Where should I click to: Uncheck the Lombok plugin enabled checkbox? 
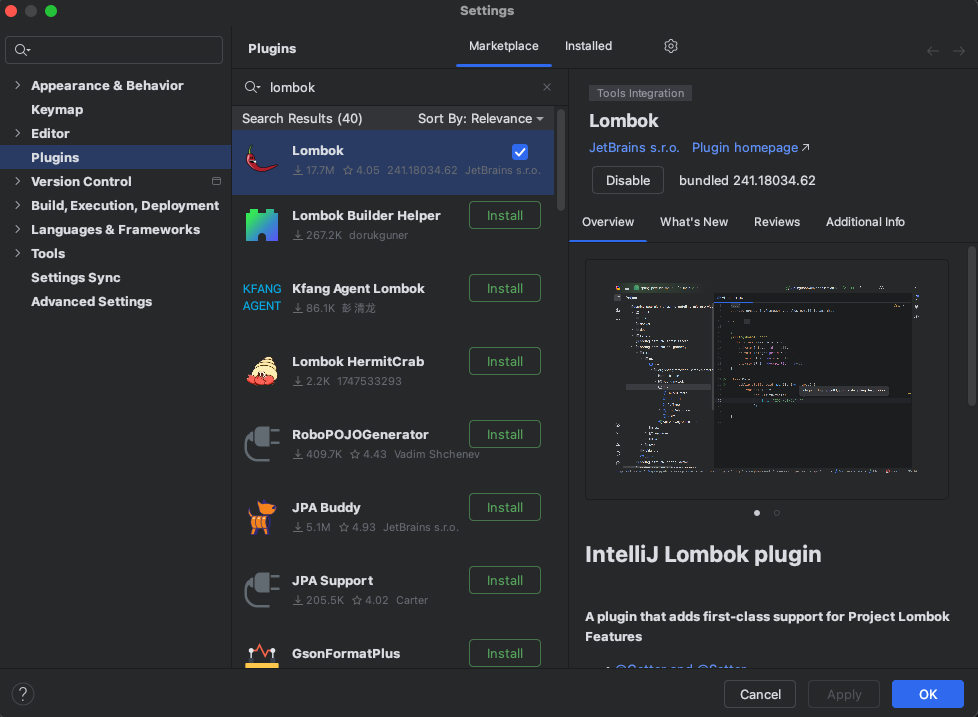(x=520, y=152)
